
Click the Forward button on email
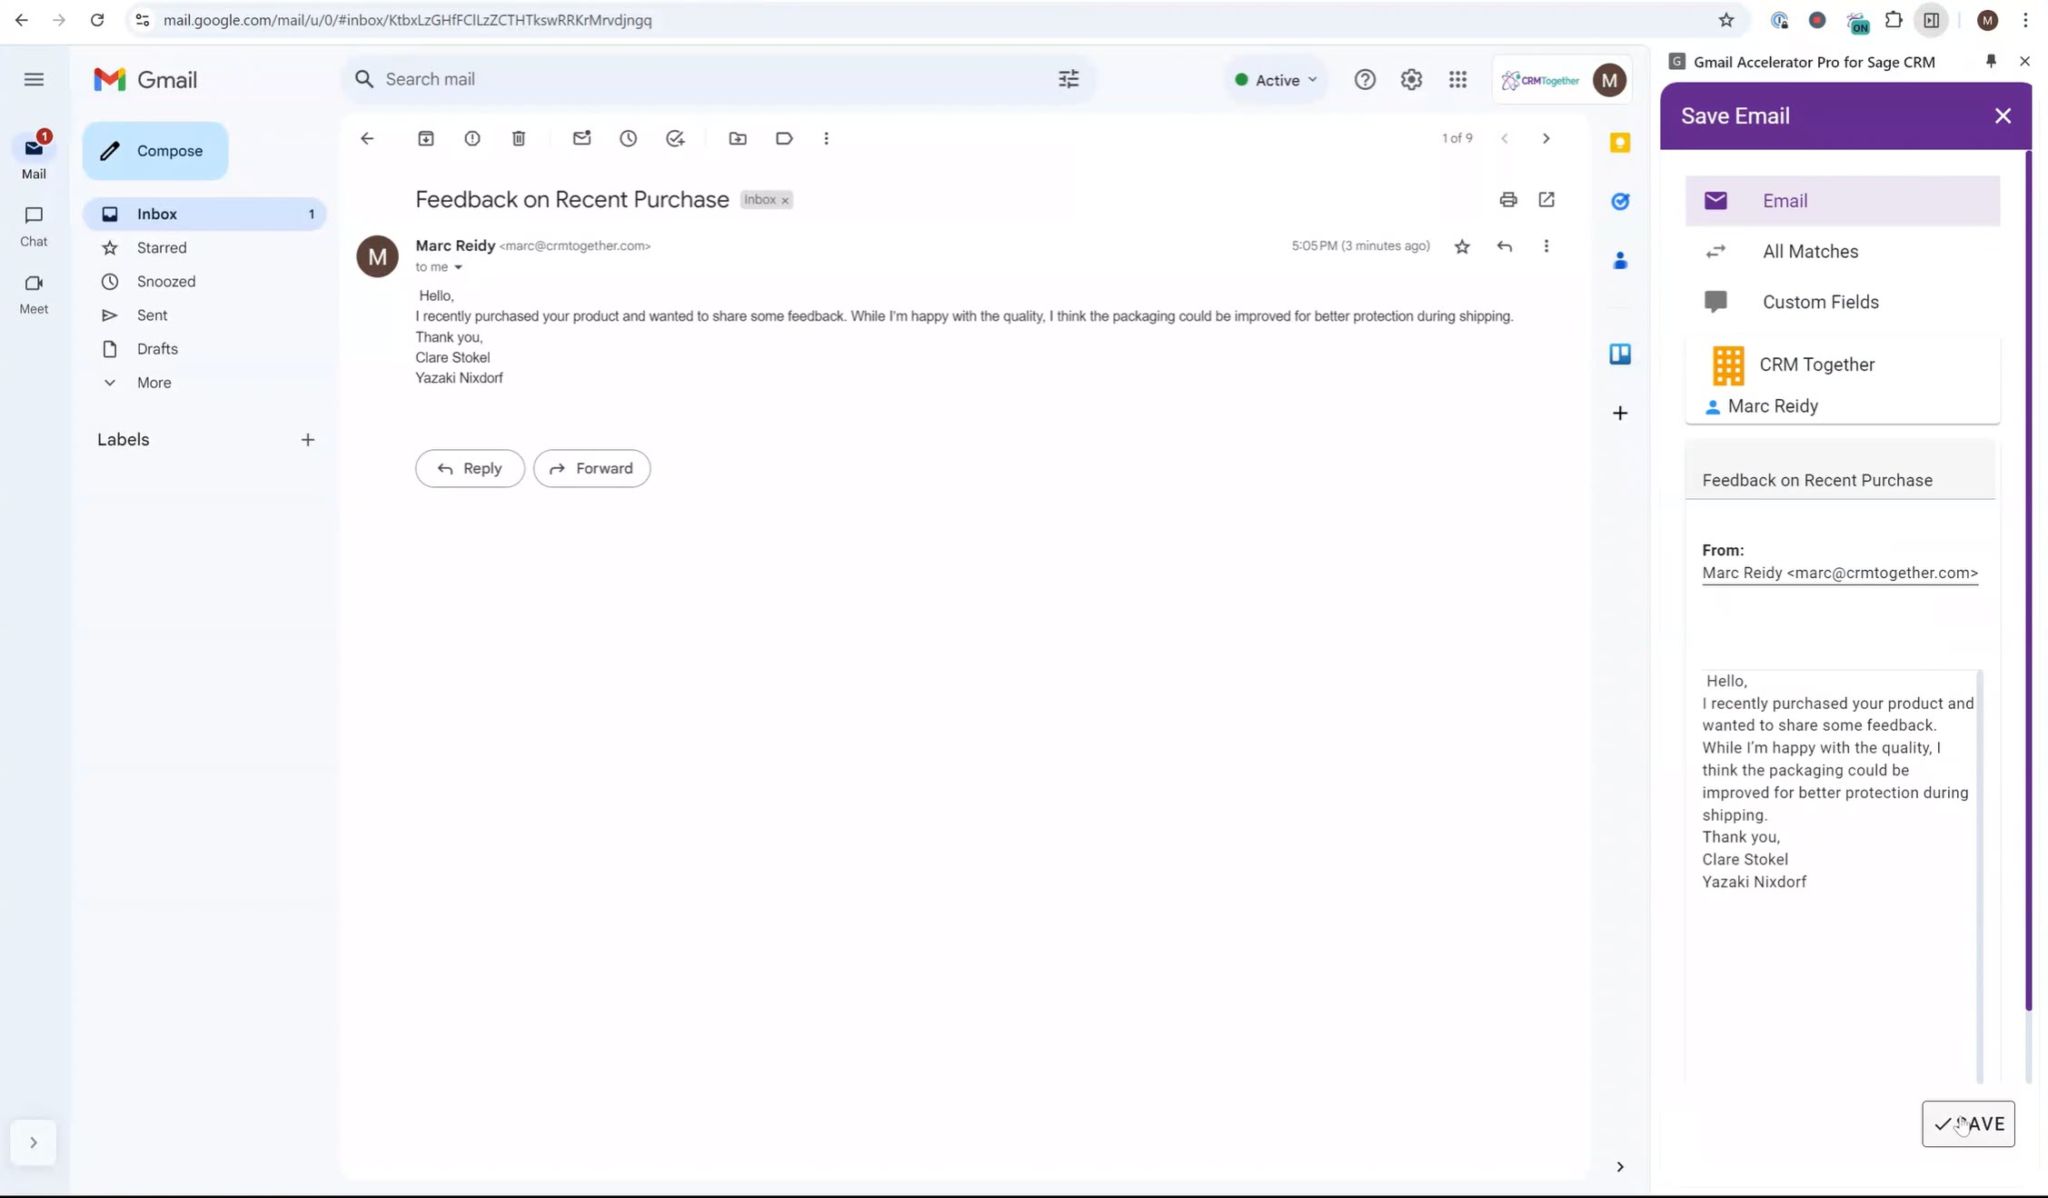pyautogui.click(x=590, y=468)
